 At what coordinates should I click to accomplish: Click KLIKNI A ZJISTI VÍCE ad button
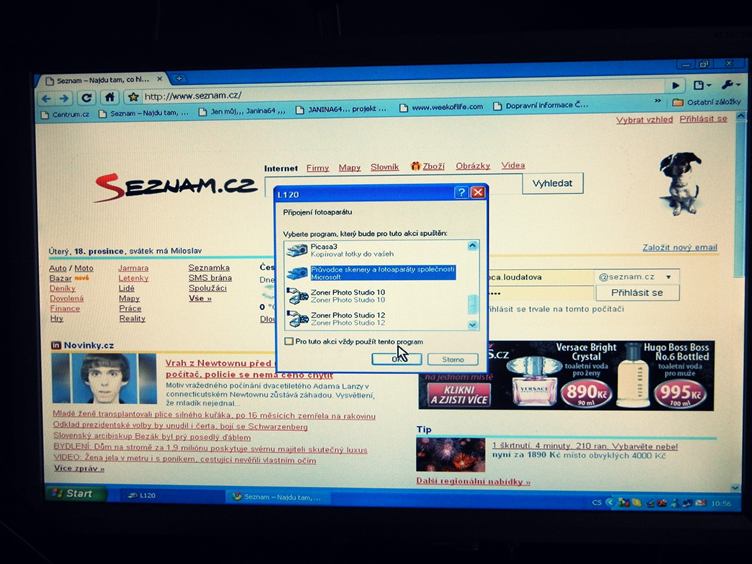(459, 395)
